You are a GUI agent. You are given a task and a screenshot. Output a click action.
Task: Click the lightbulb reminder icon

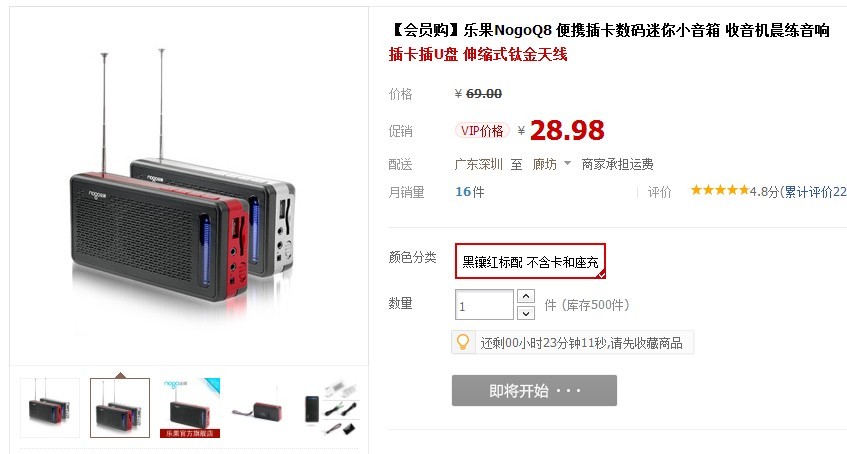[463, 342]
